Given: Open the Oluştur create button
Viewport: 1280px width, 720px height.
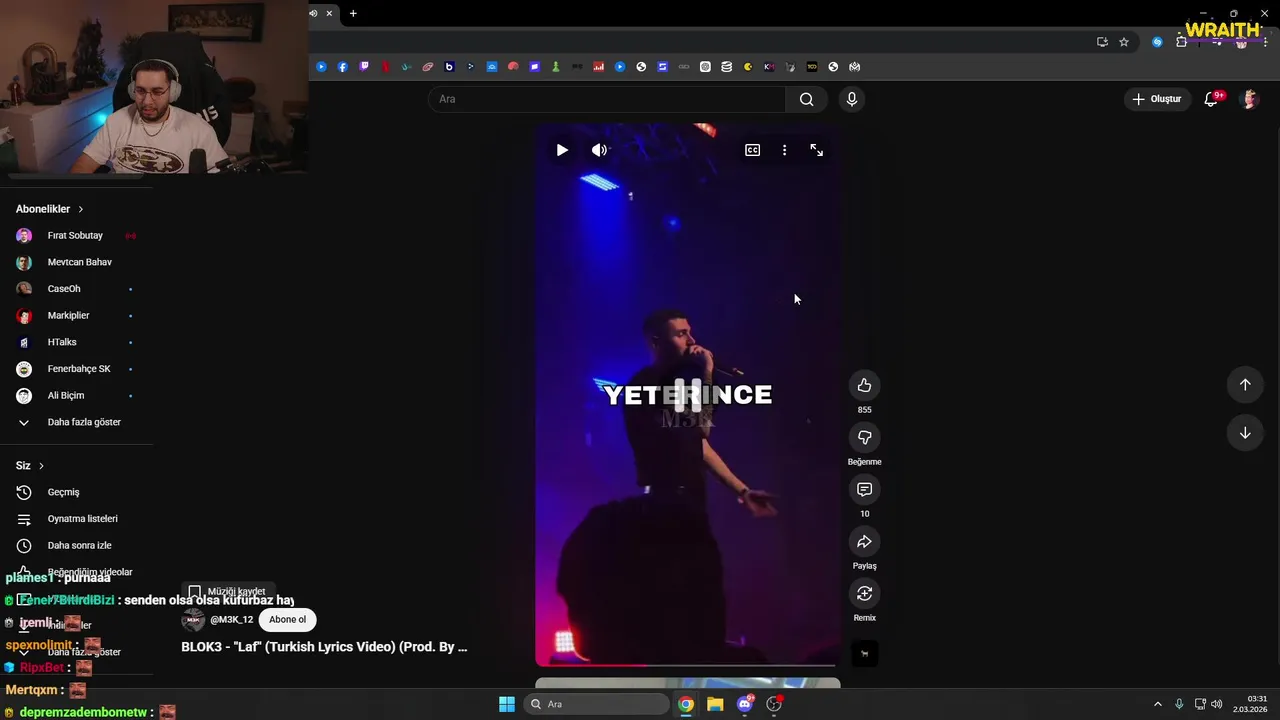Looking at the screenshot, I should click(x=1157, y=99).
